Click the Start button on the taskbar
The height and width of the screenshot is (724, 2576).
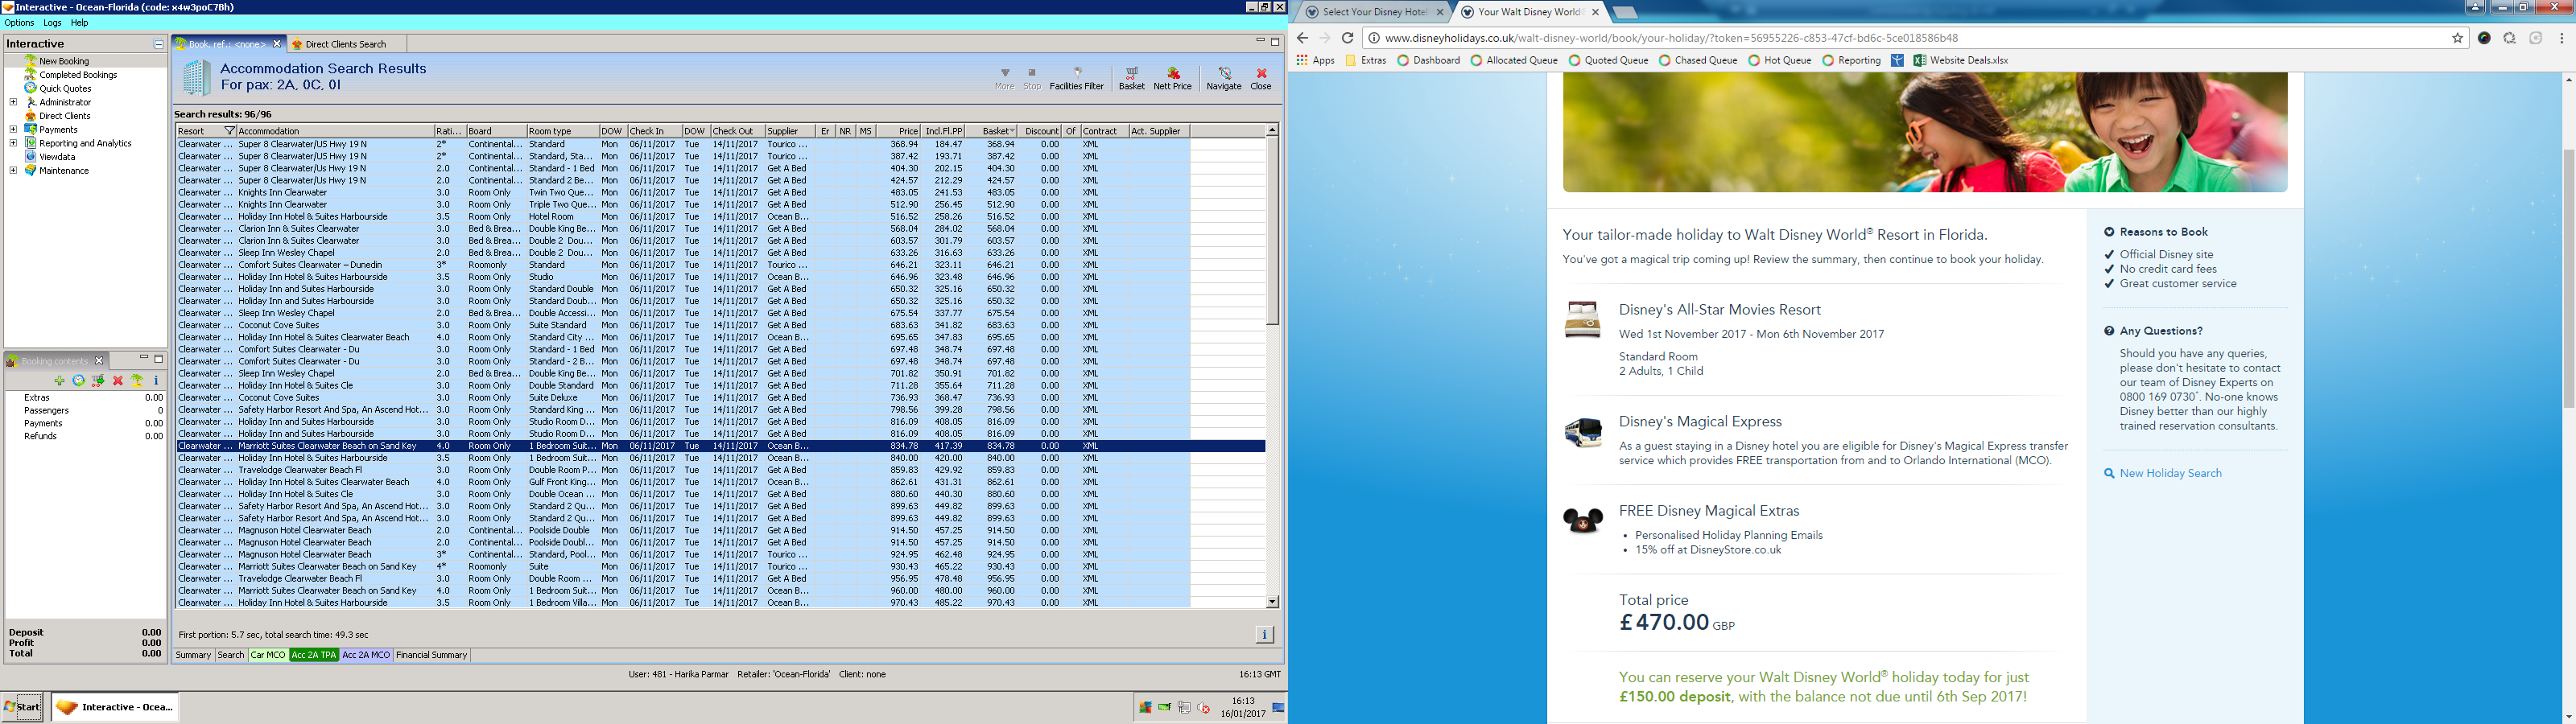21,707
